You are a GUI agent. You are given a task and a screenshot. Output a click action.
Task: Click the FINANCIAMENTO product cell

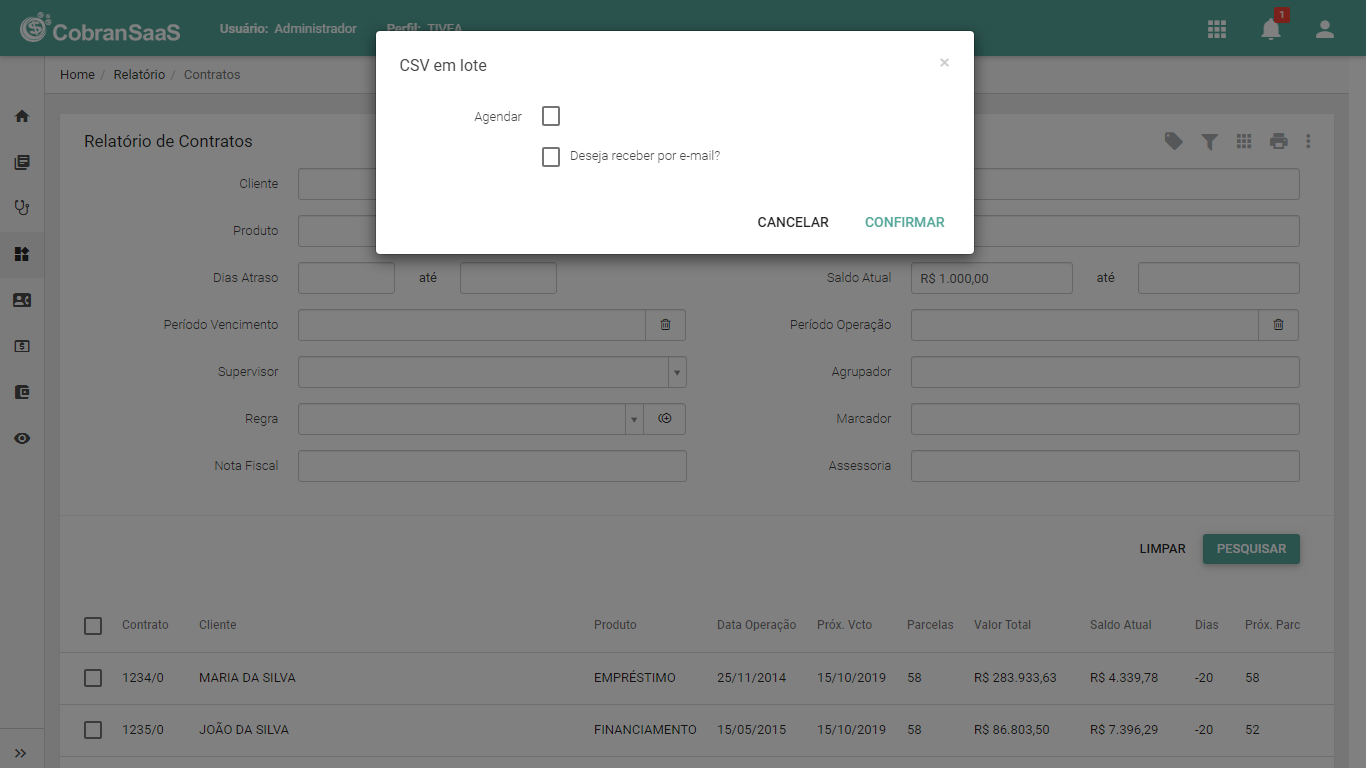click(645, 730)
